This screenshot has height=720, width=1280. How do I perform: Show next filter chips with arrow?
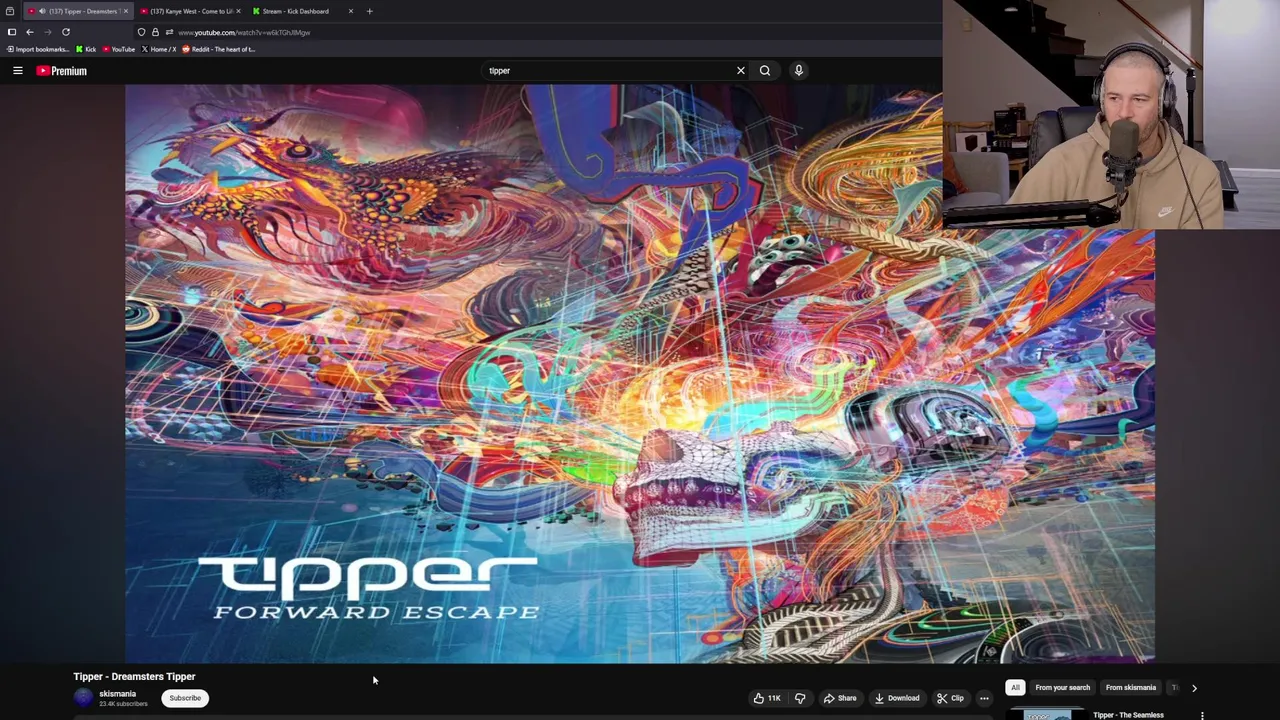tap(1194, 688)
